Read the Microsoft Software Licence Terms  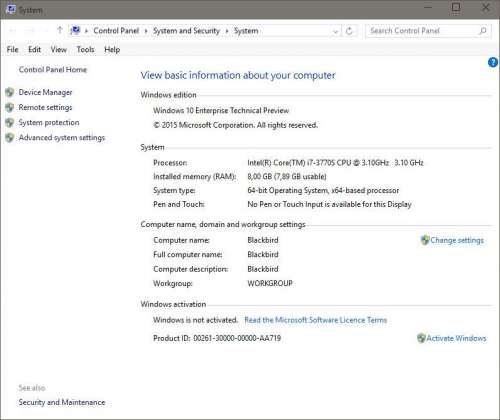click(316, 320)
